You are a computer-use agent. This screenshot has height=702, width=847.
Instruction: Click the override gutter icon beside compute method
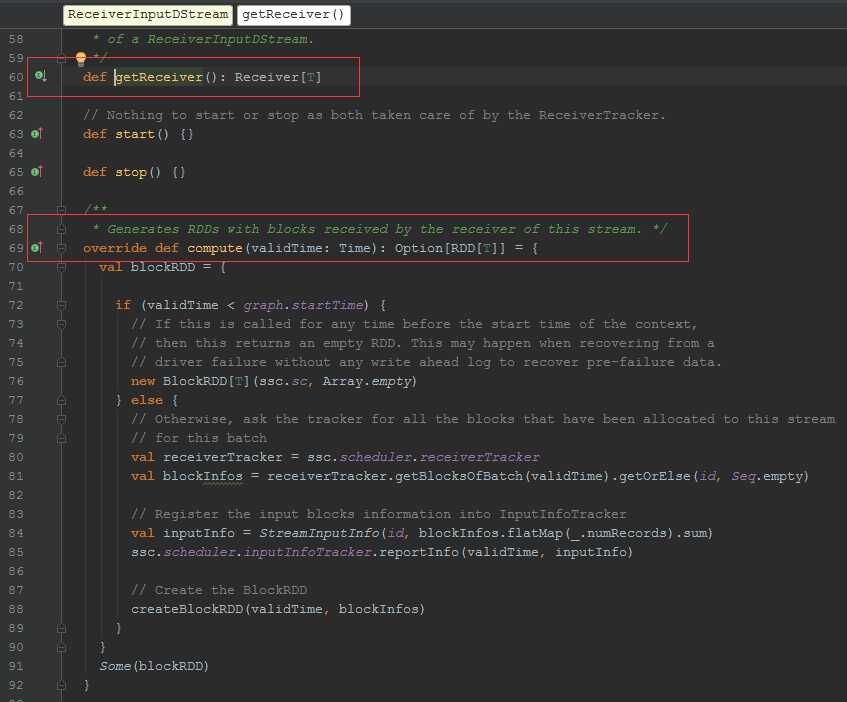[37, 247]
